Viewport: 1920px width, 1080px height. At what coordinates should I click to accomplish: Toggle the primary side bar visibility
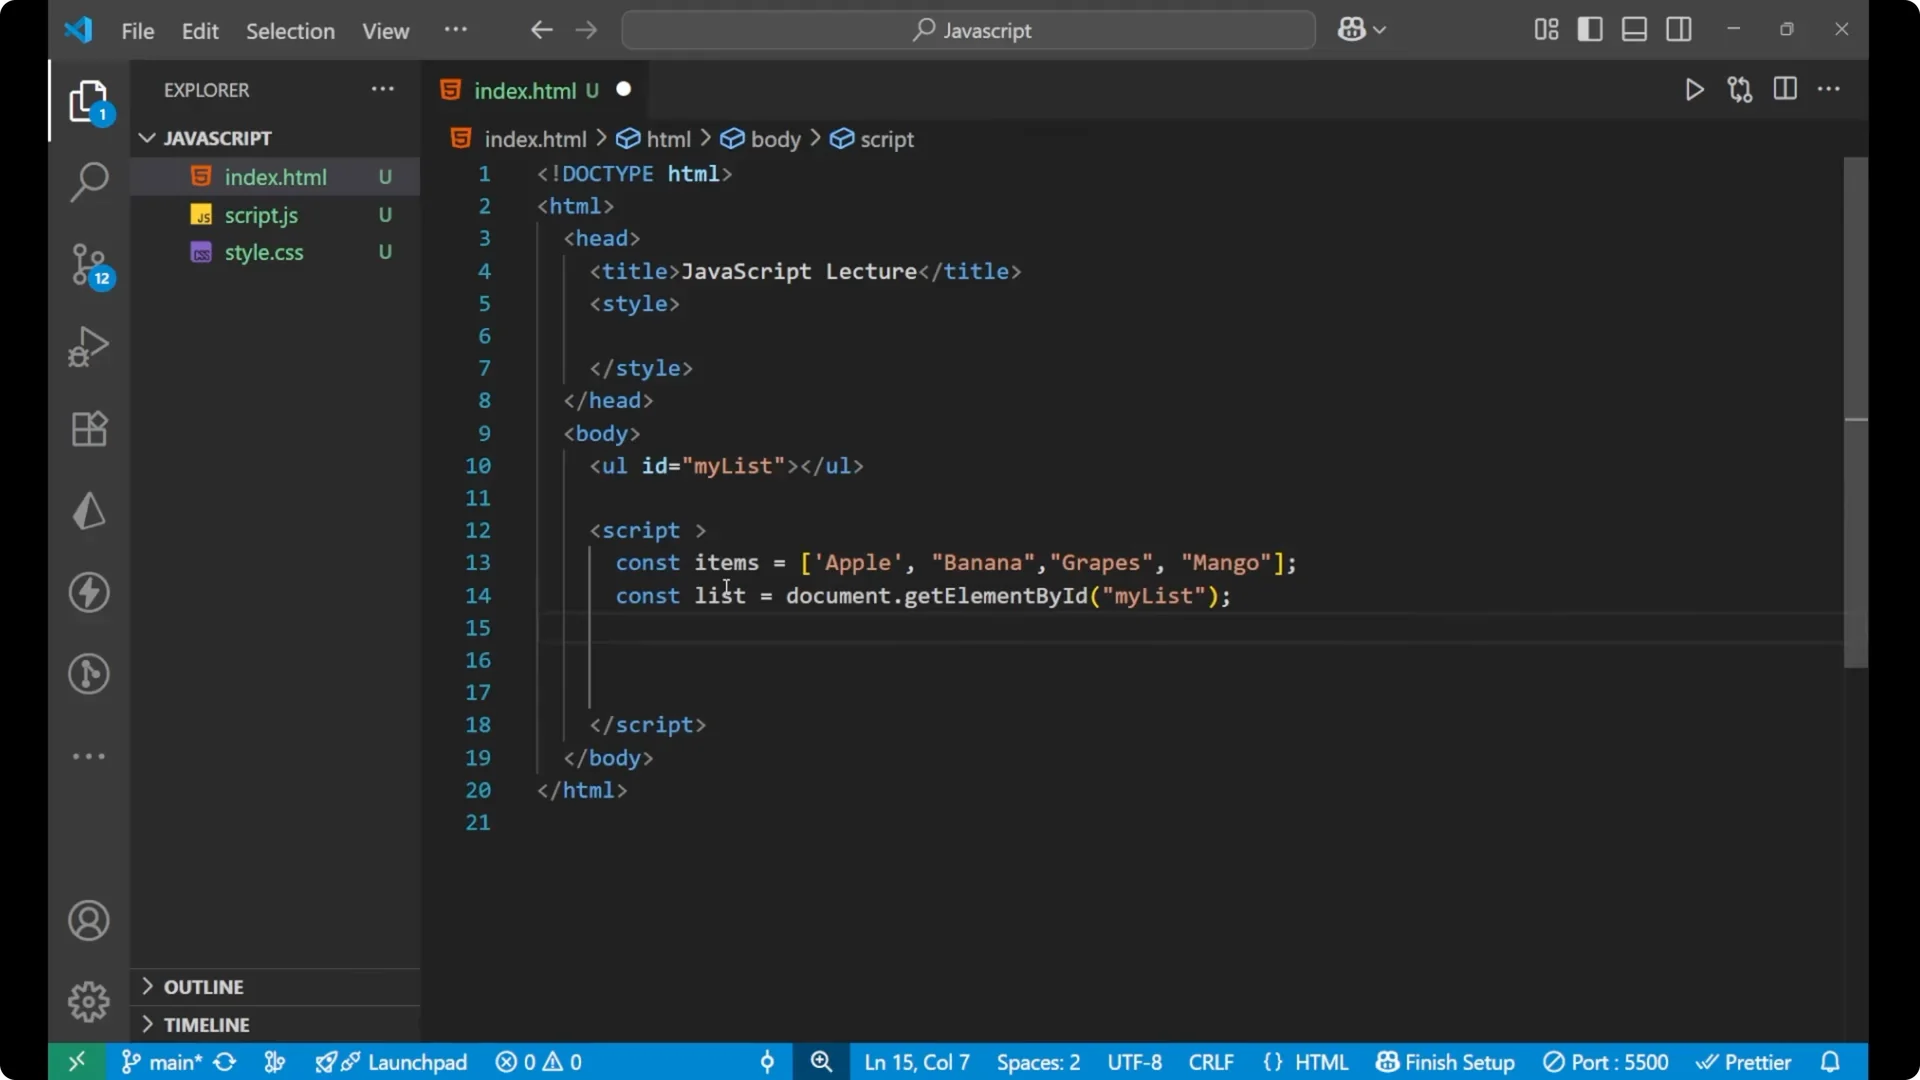click(x=1590, y=29)
